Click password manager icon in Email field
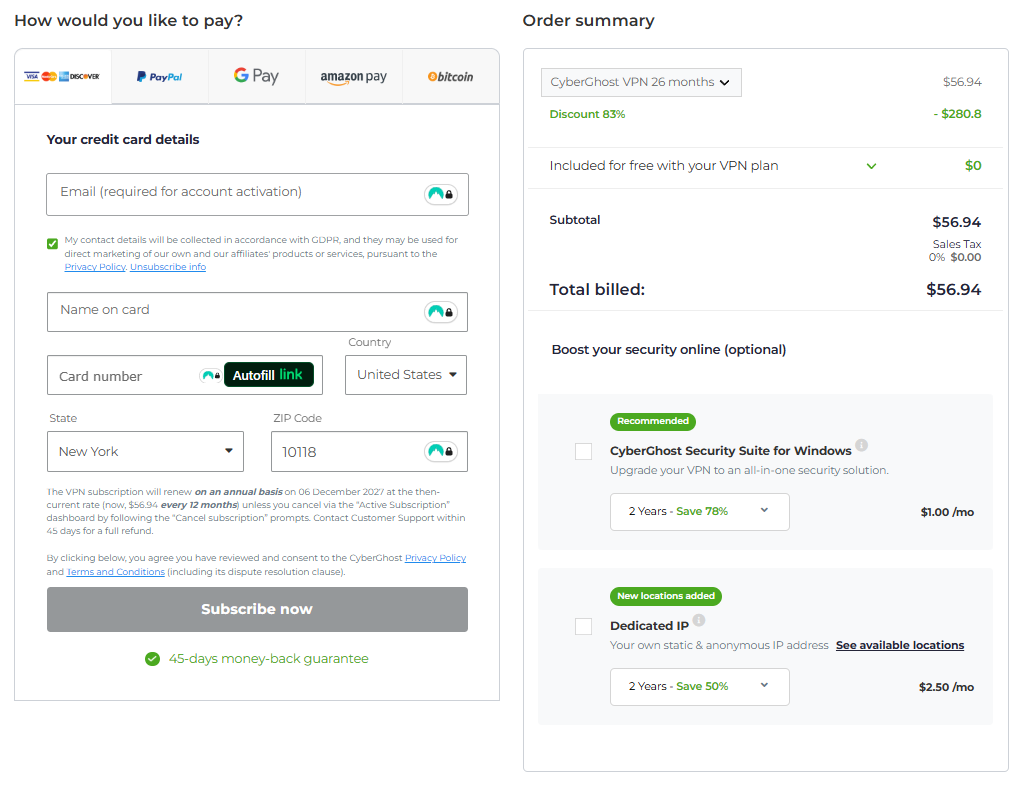The image size is (1022, 786). (x=441, y=194)
